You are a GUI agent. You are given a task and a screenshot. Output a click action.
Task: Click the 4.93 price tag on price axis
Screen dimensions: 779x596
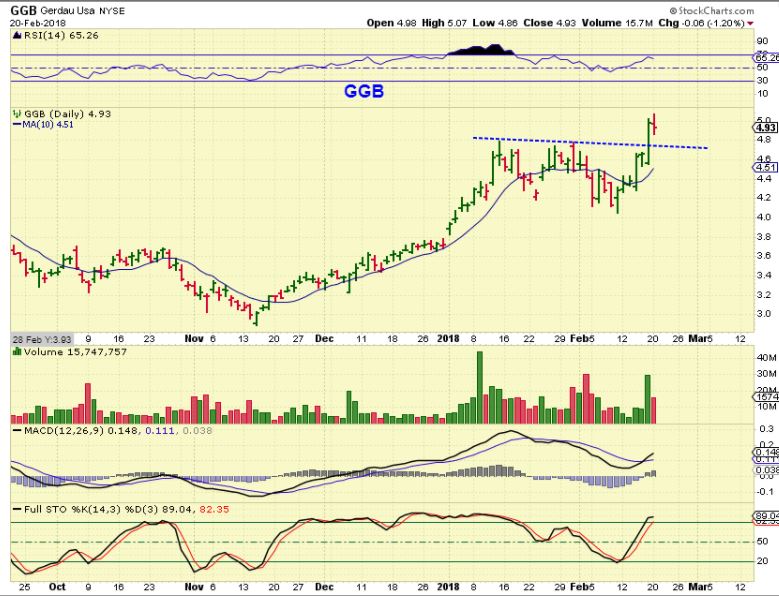(x=765, y=128)
